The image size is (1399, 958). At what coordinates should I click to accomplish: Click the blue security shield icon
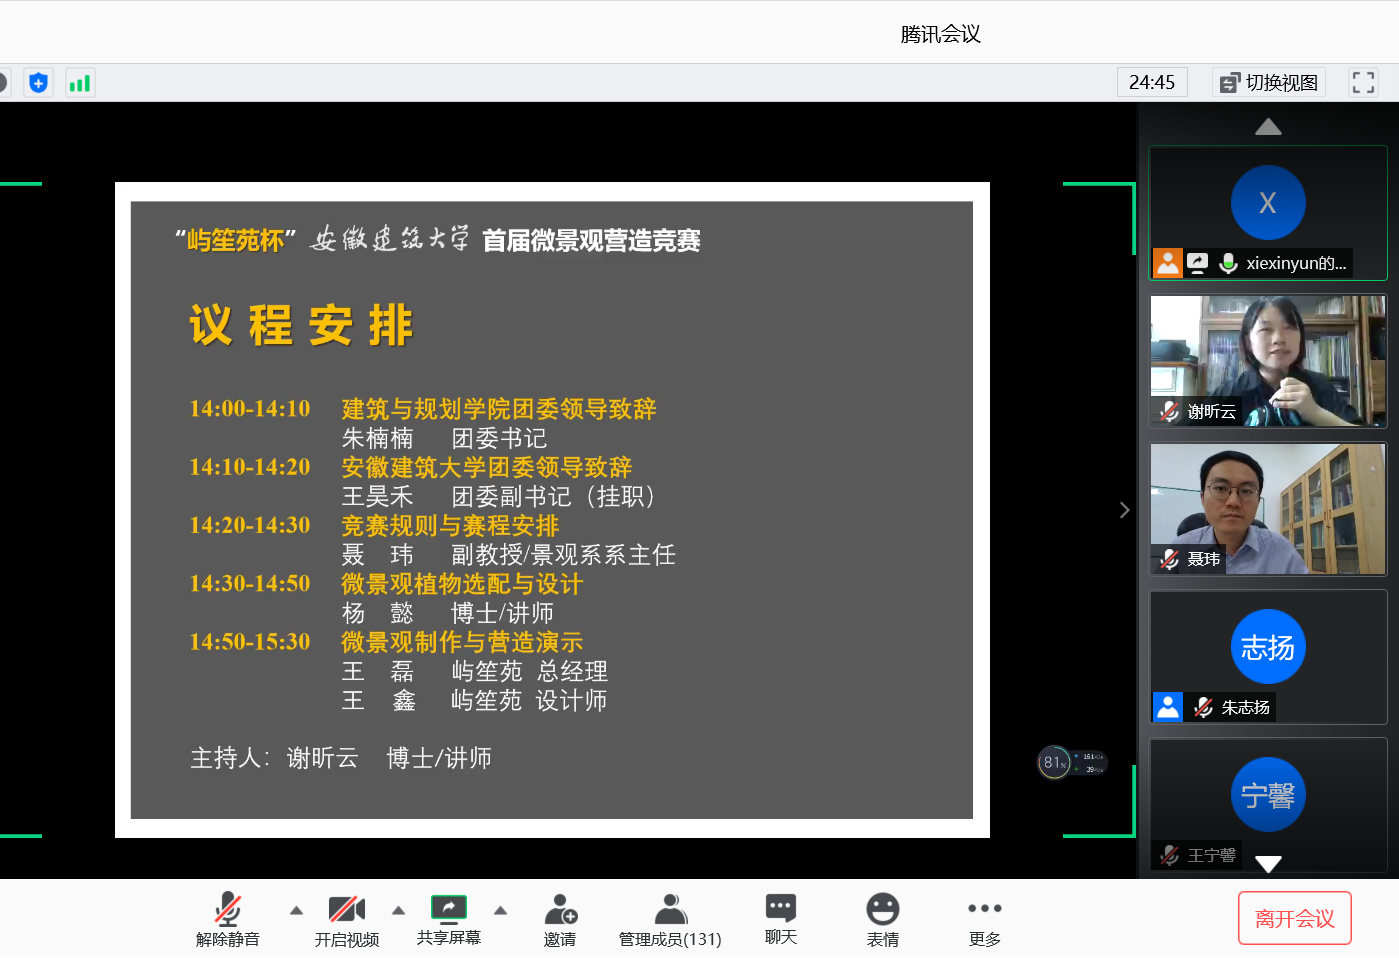pyautogui.click(x=38, y=83)
